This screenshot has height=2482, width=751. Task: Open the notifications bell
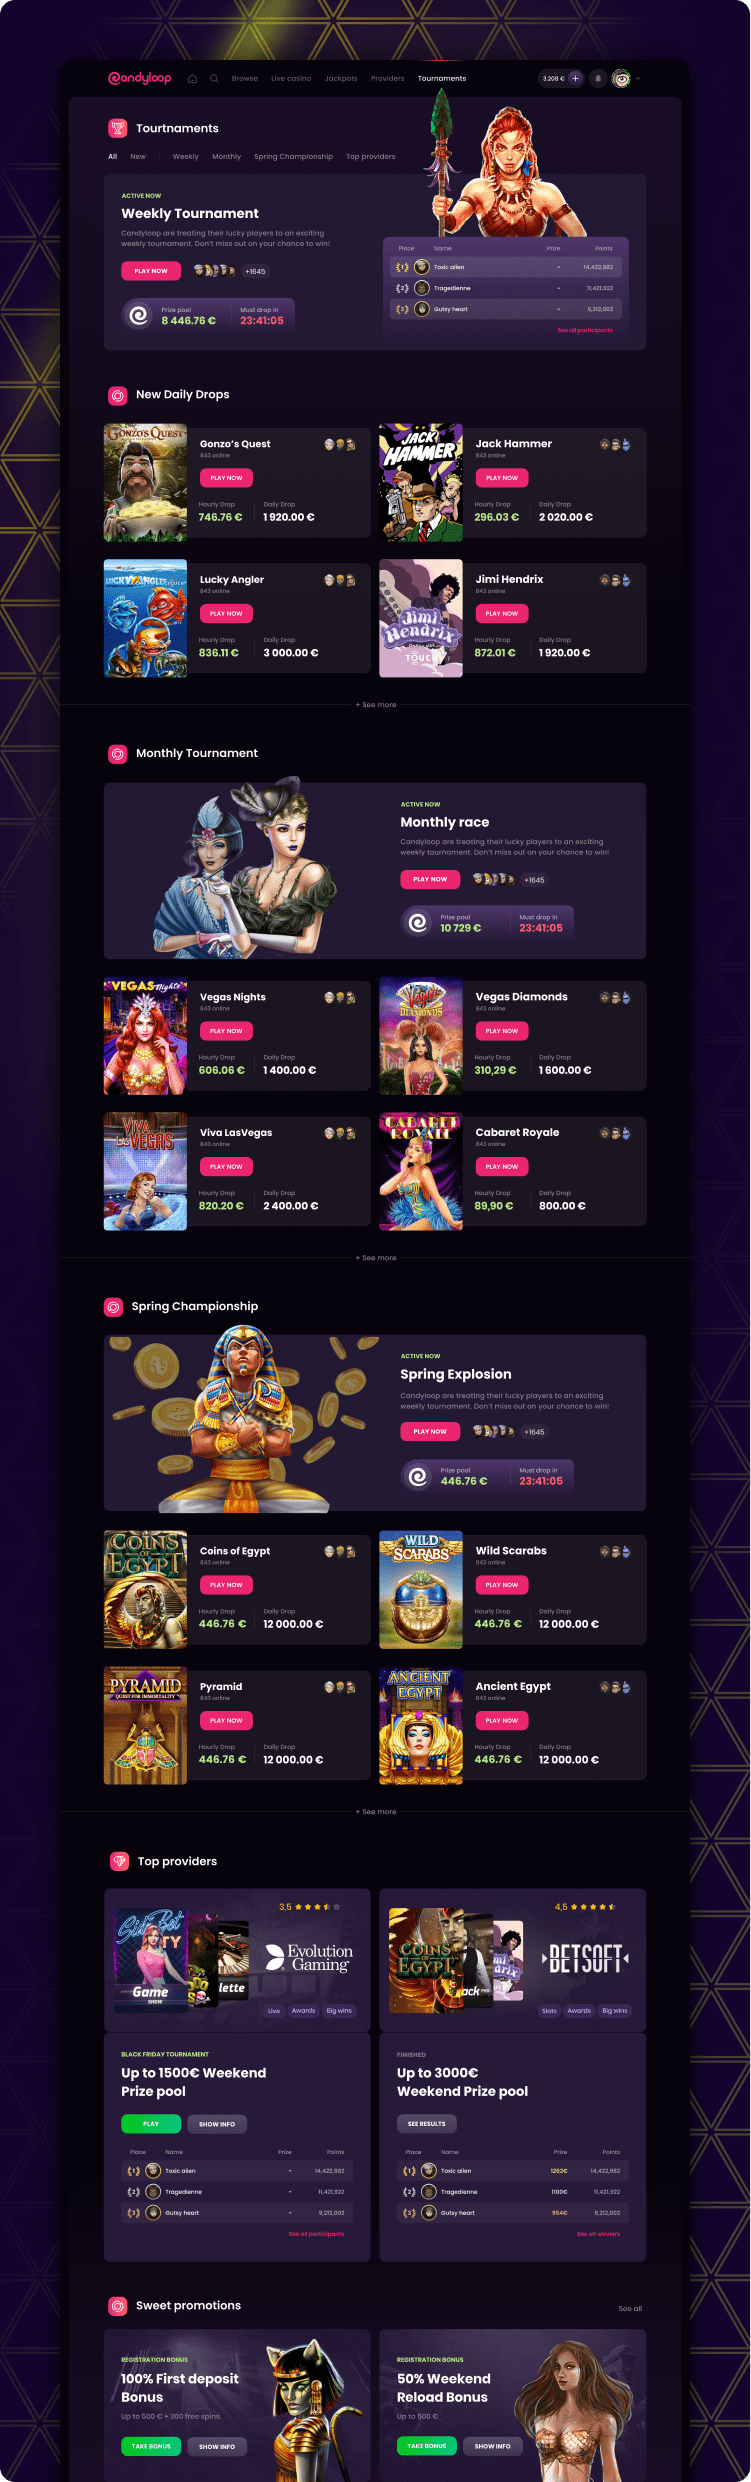point(598,78)
